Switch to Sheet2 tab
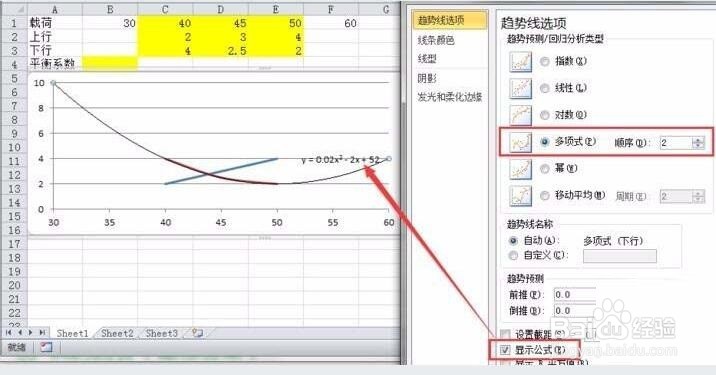The image size is (716, 375). click(117, 333)
